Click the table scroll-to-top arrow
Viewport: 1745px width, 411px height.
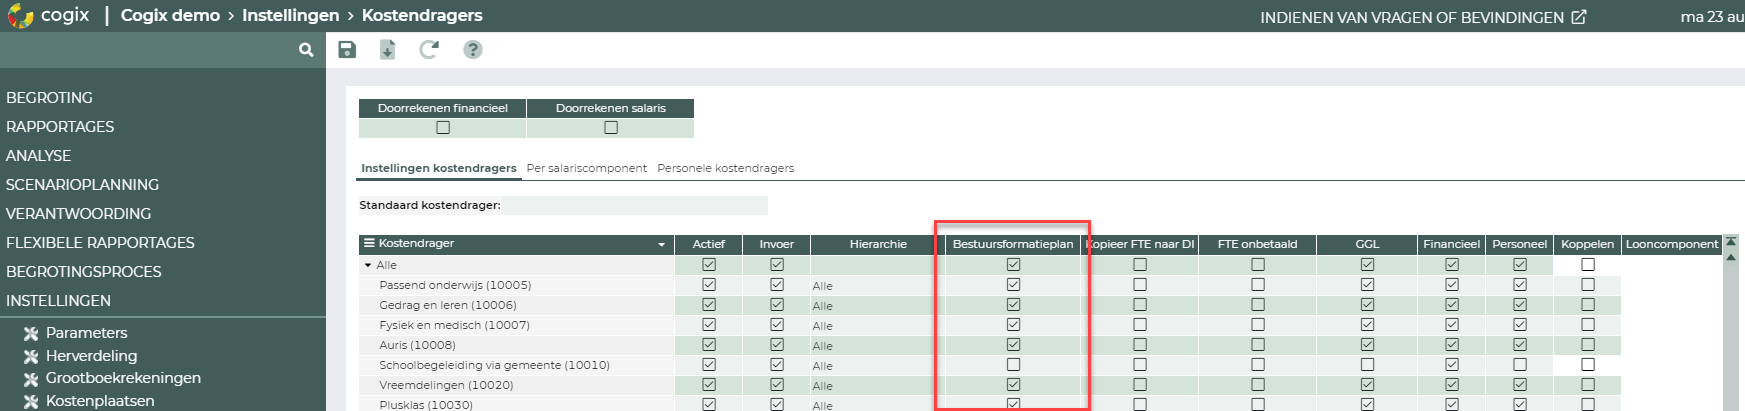[1731, 241]
